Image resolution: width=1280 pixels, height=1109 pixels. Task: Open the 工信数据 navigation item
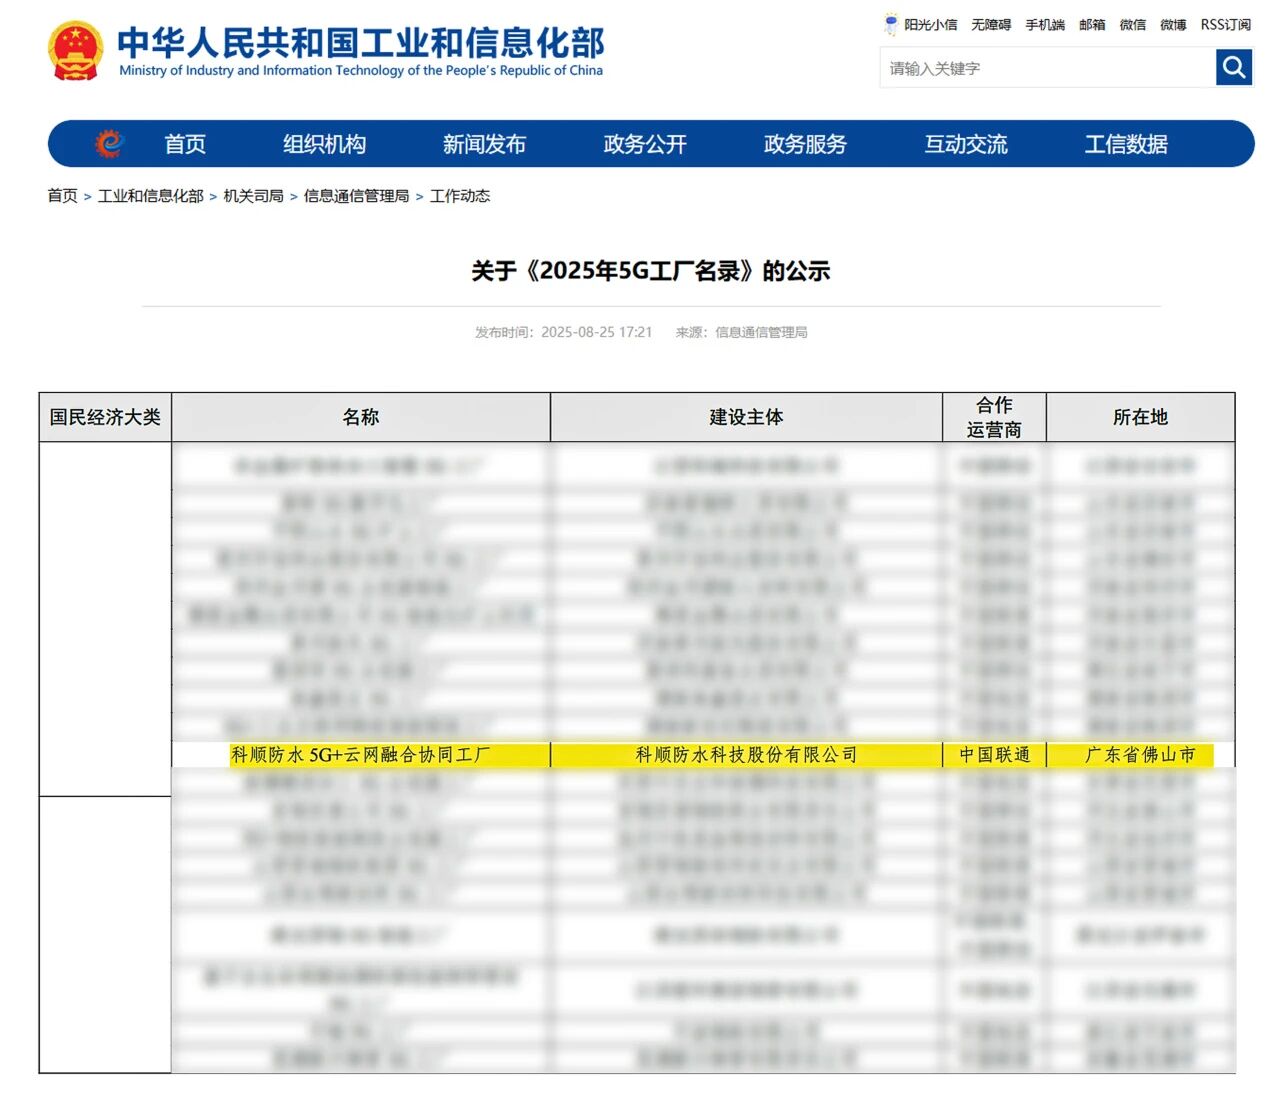tap(1126, 144)
